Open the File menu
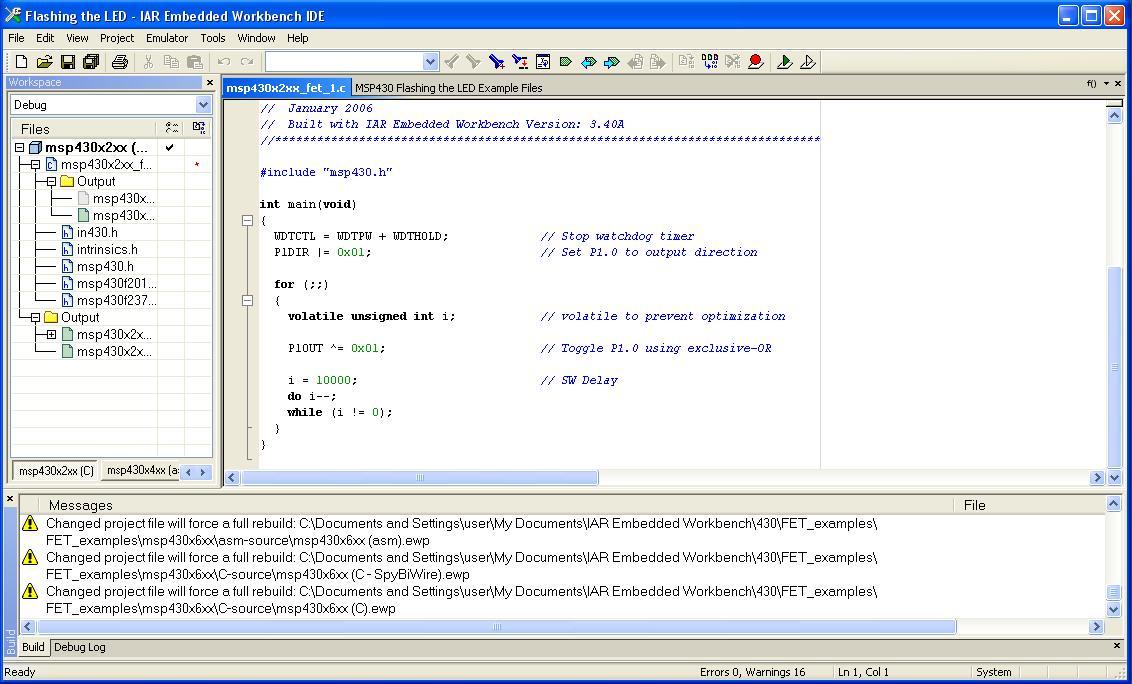Screen dimensions: 1132x684 tap(16, 38)
